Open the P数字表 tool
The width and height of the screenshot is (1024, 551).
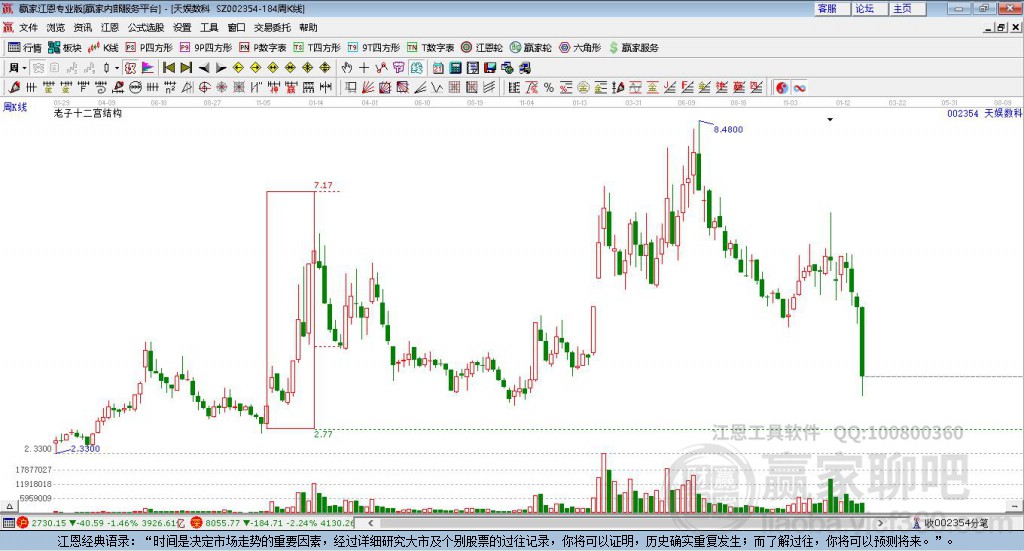(263, 48)
